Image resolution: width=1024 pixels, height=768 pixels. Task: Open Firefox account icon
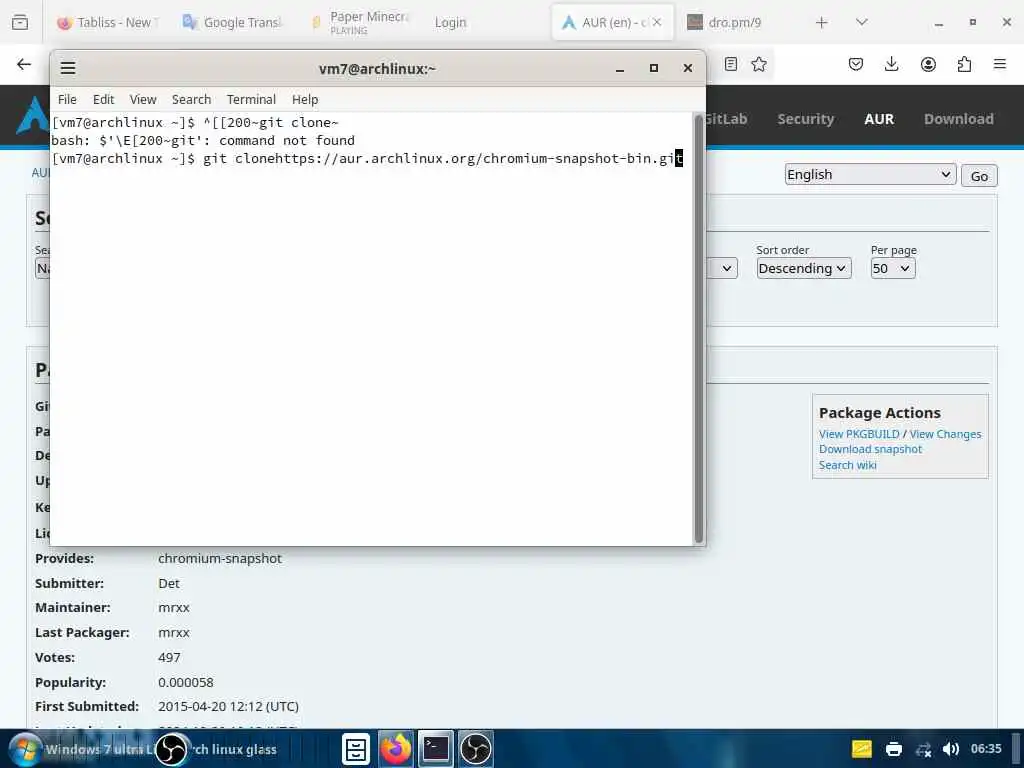point(928,64)
